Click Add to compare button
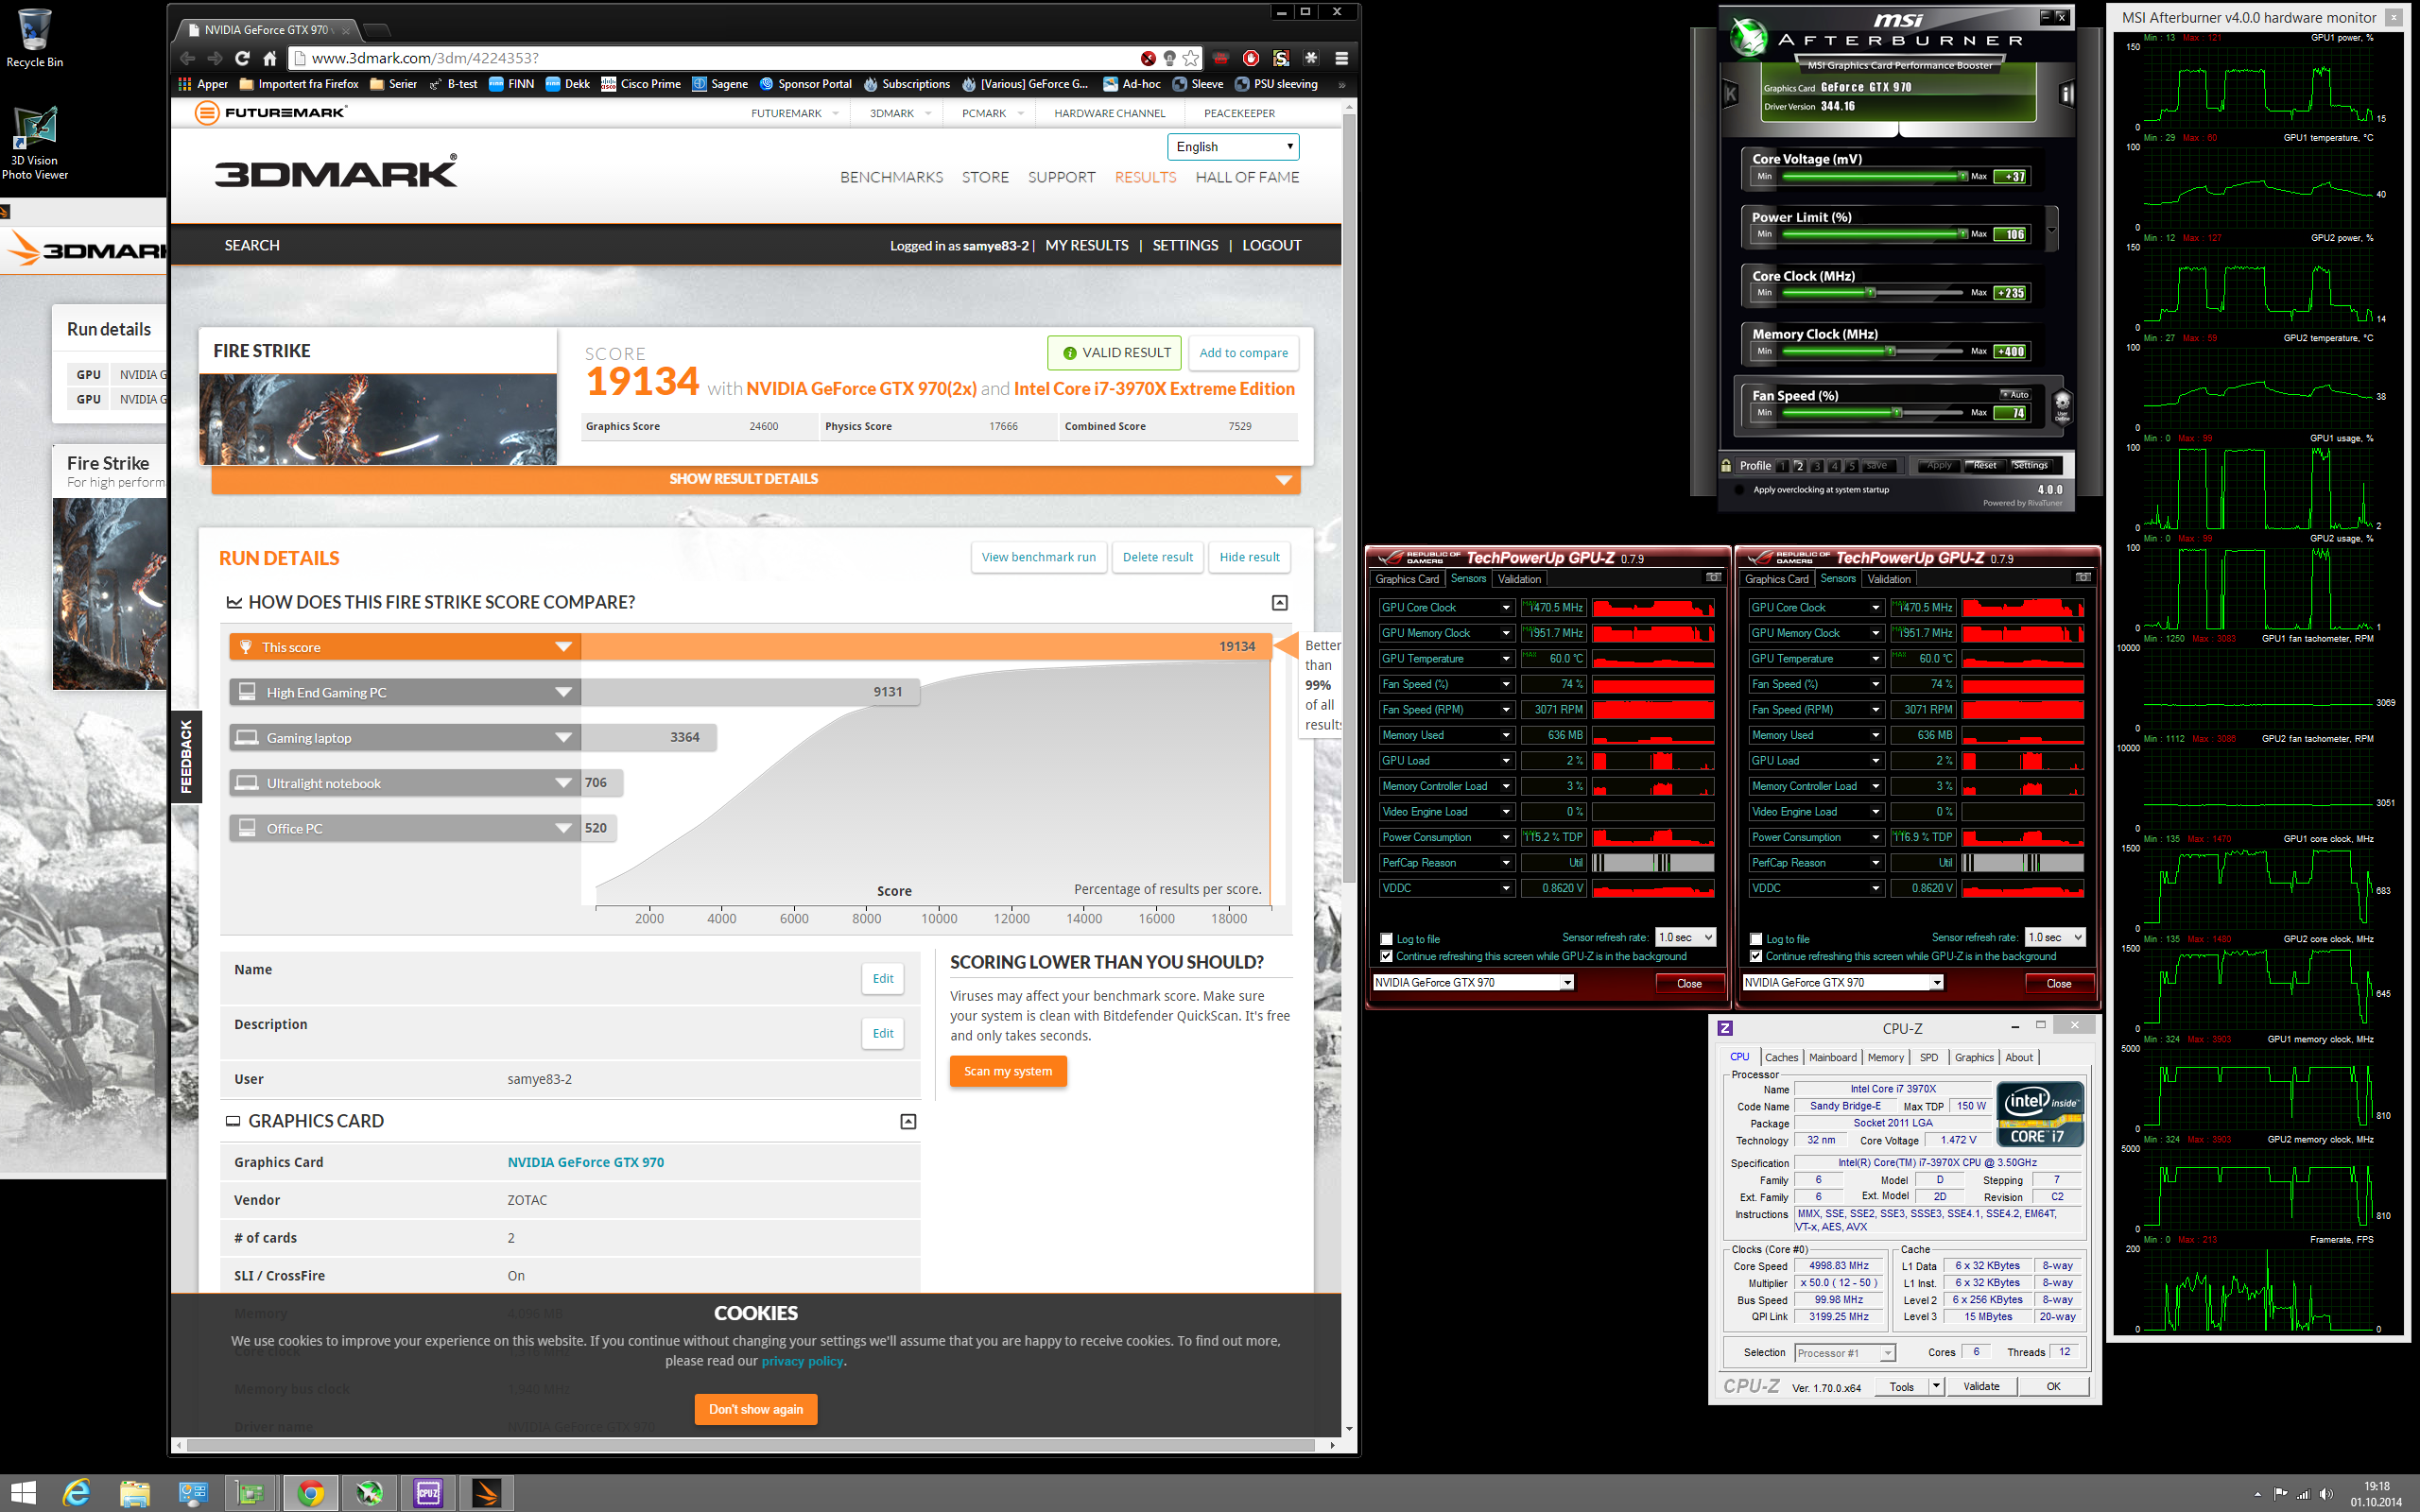This screenshot has width=2420, height=1512. pyautogui.click(x=1243, y=353)
